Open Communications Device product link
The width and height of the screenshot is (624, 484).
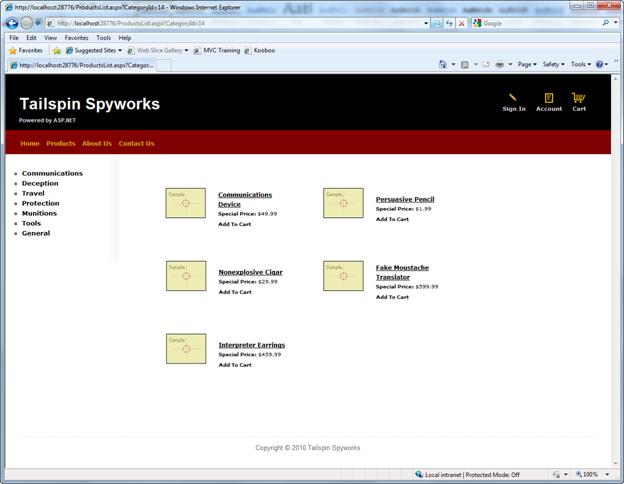click(x=245, y=199)
